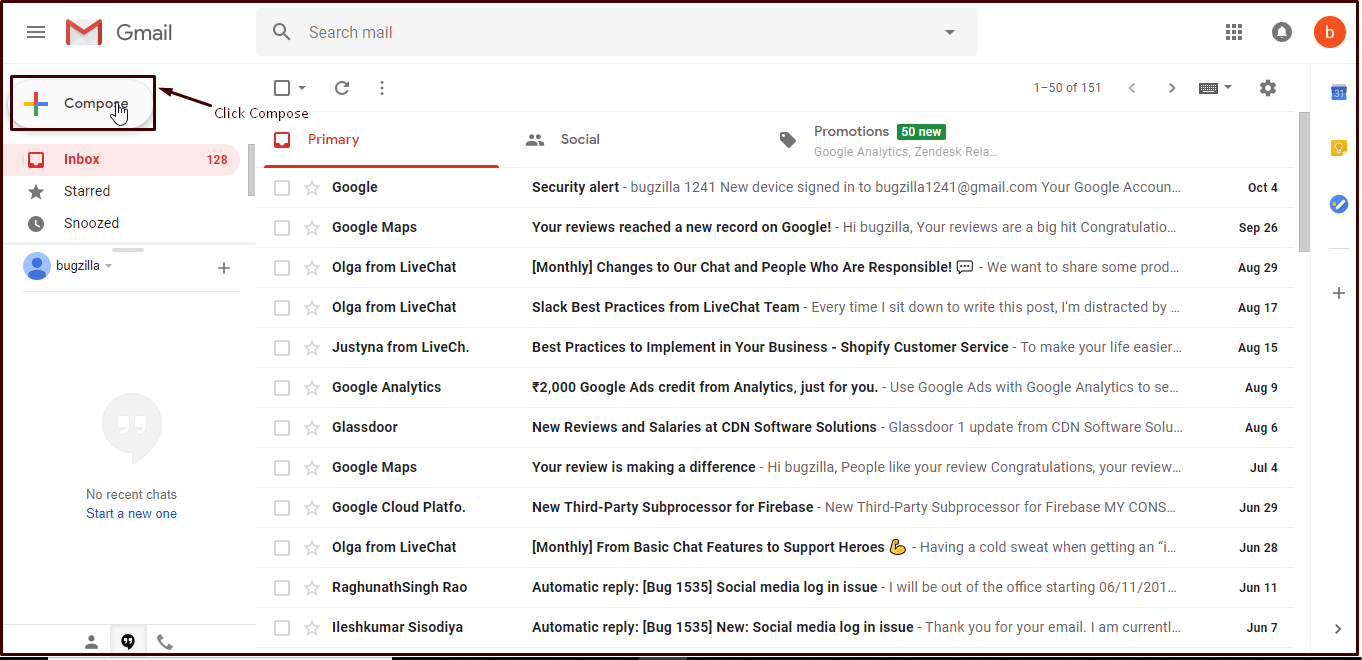
Task: Click the Search mail input field
Action: (x=600, y=32)
